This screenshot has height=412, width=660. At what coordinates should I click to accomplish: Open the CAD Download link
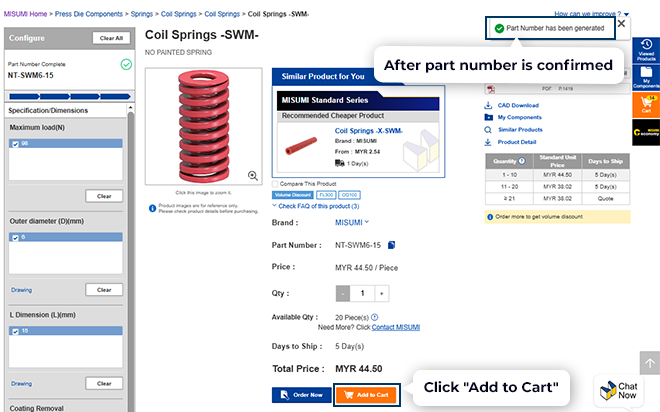pos(518,105)
